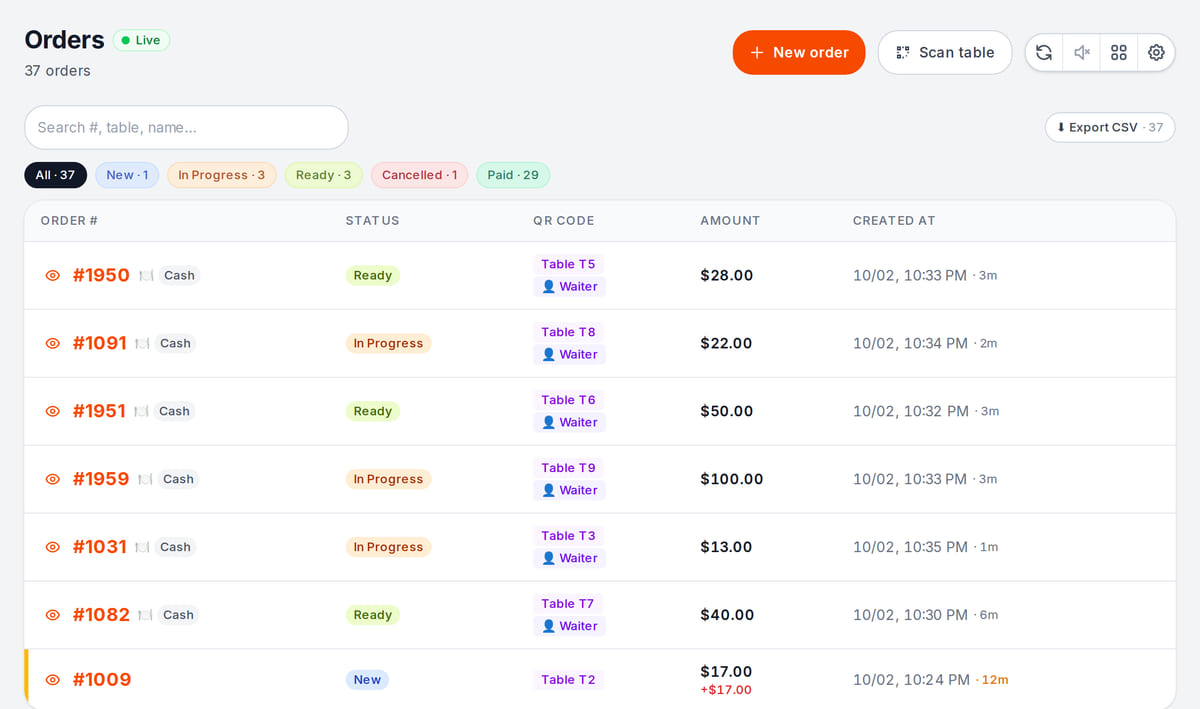Click the Live status badge
The width and height of the screenshot is (1200, 709).
[x=141, y=40]
